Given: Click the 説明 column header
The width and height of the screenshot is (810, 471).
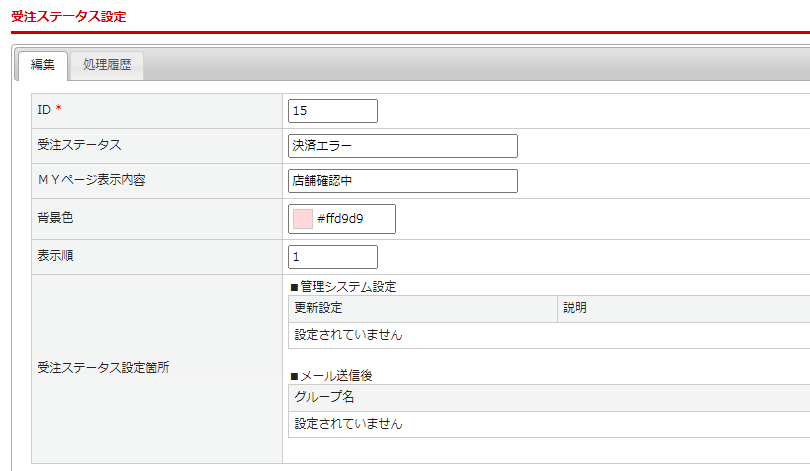Looking at the screenshot, I should (x=575, y=308).
